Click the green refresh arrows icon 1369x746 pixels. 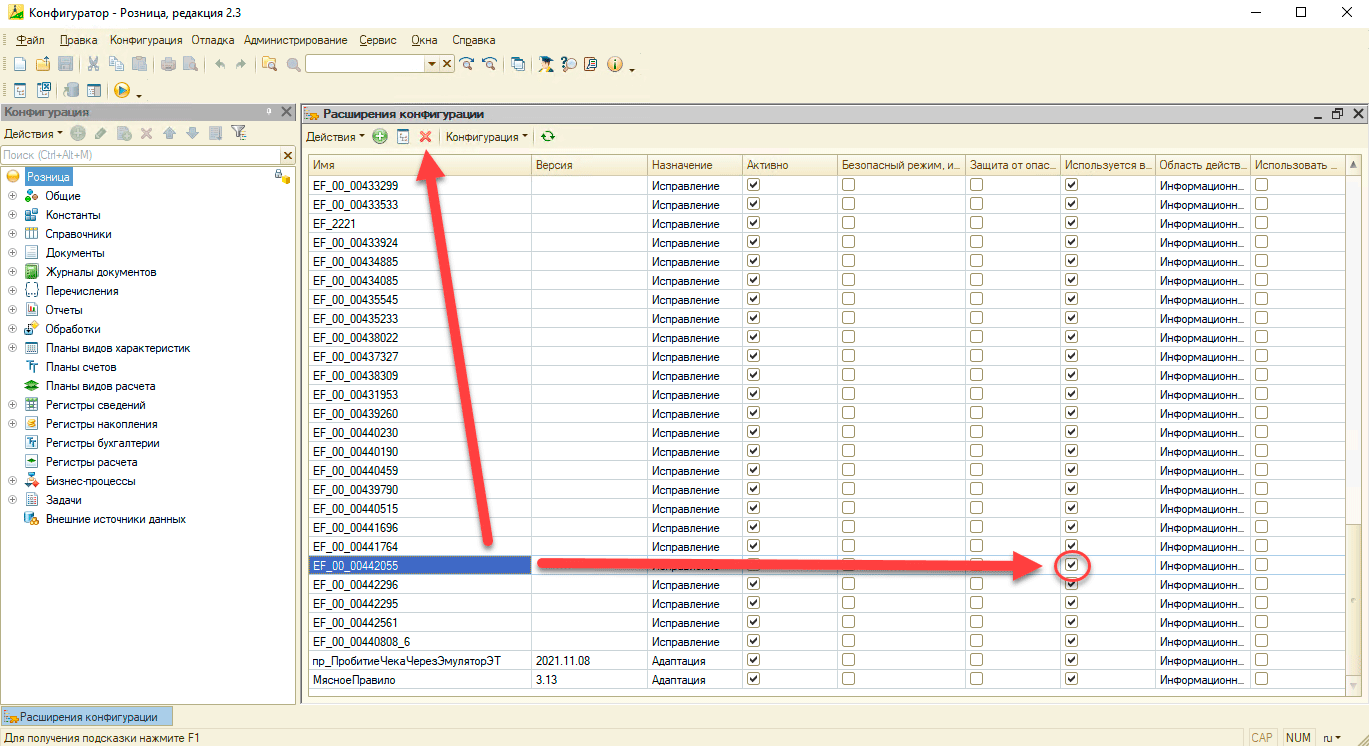tap(548, 137)
